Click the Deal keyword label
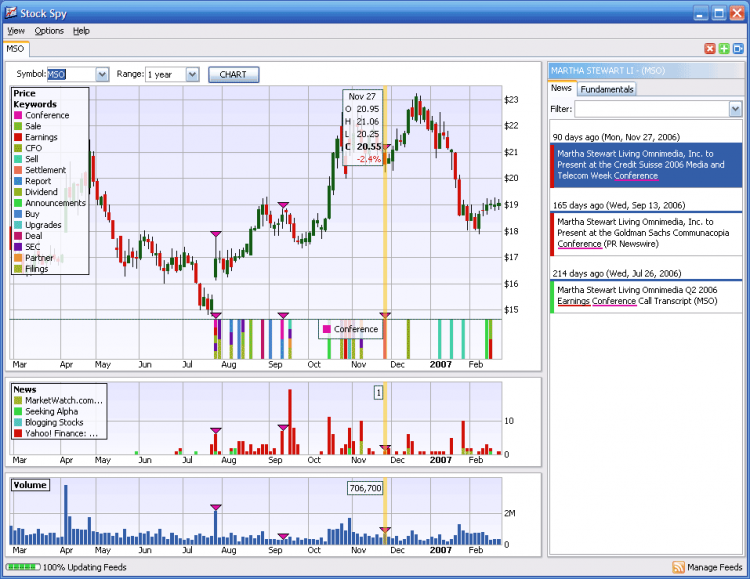Image resolution: width=750 pixels, height=579 pixels. [33, 236]
